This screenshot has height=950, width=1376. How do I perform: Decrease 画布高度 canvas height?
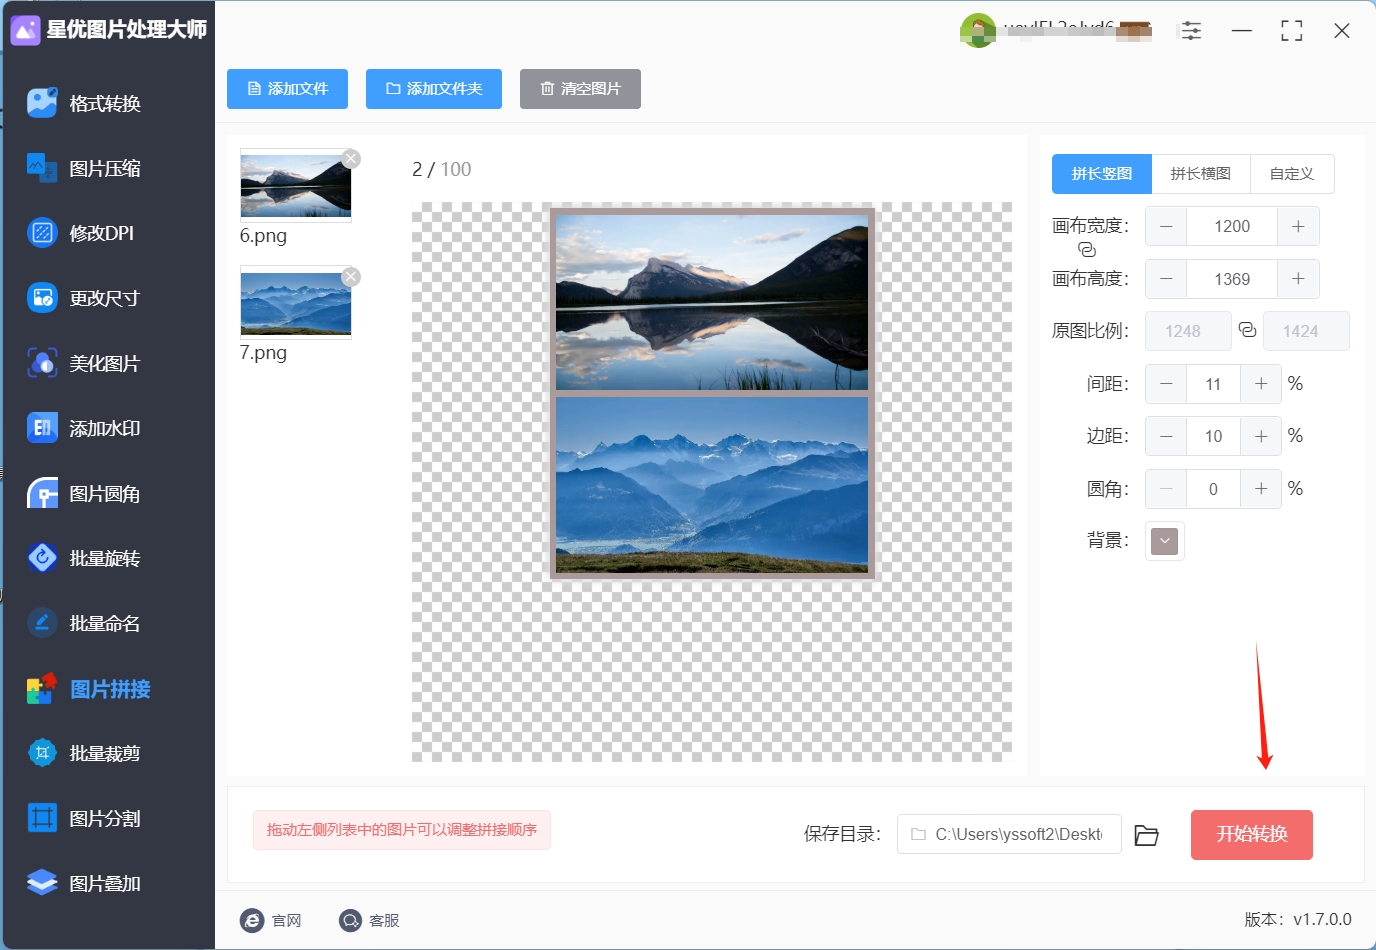pyautogui.click(x=1166, y=279)
